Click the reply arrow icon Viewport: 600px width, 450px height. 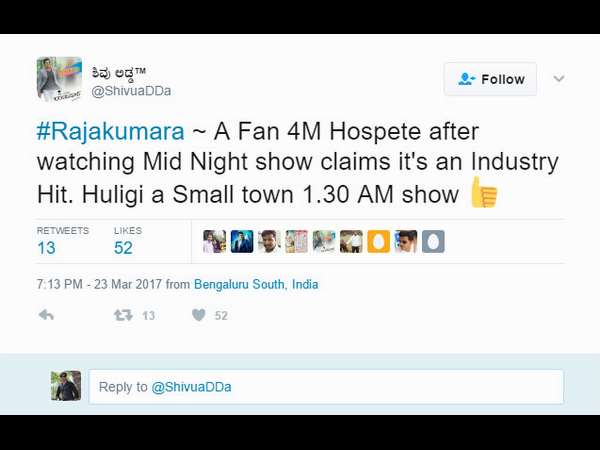(46, 315)
